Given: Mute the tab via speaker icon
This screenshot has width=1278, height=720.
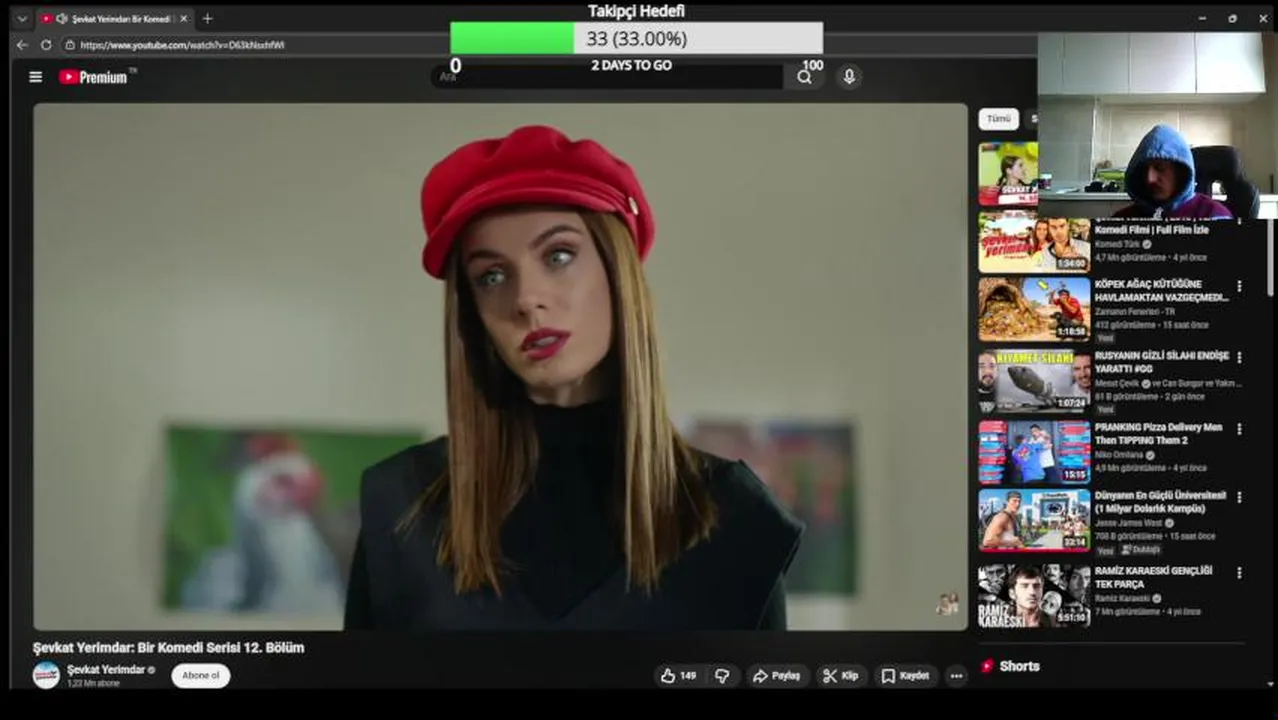Looking at the screenshot, I should 62,18.
